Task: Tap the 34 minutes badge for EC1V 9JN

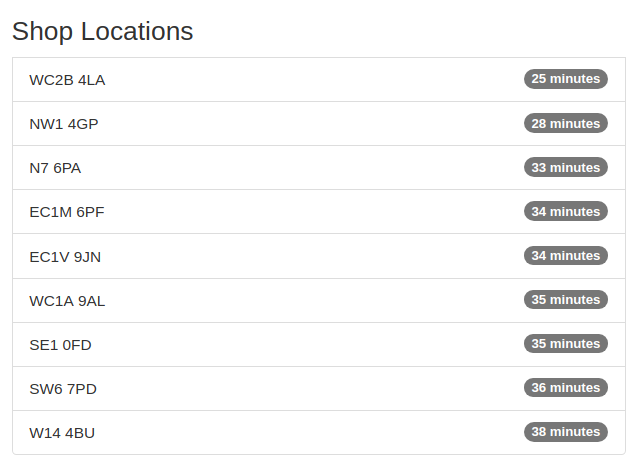Action: (565, 255)
